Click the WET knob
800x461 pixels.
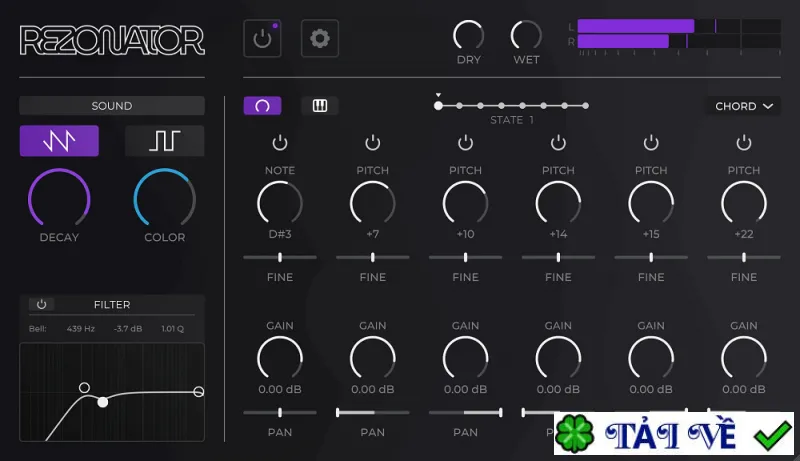point(526,36)
